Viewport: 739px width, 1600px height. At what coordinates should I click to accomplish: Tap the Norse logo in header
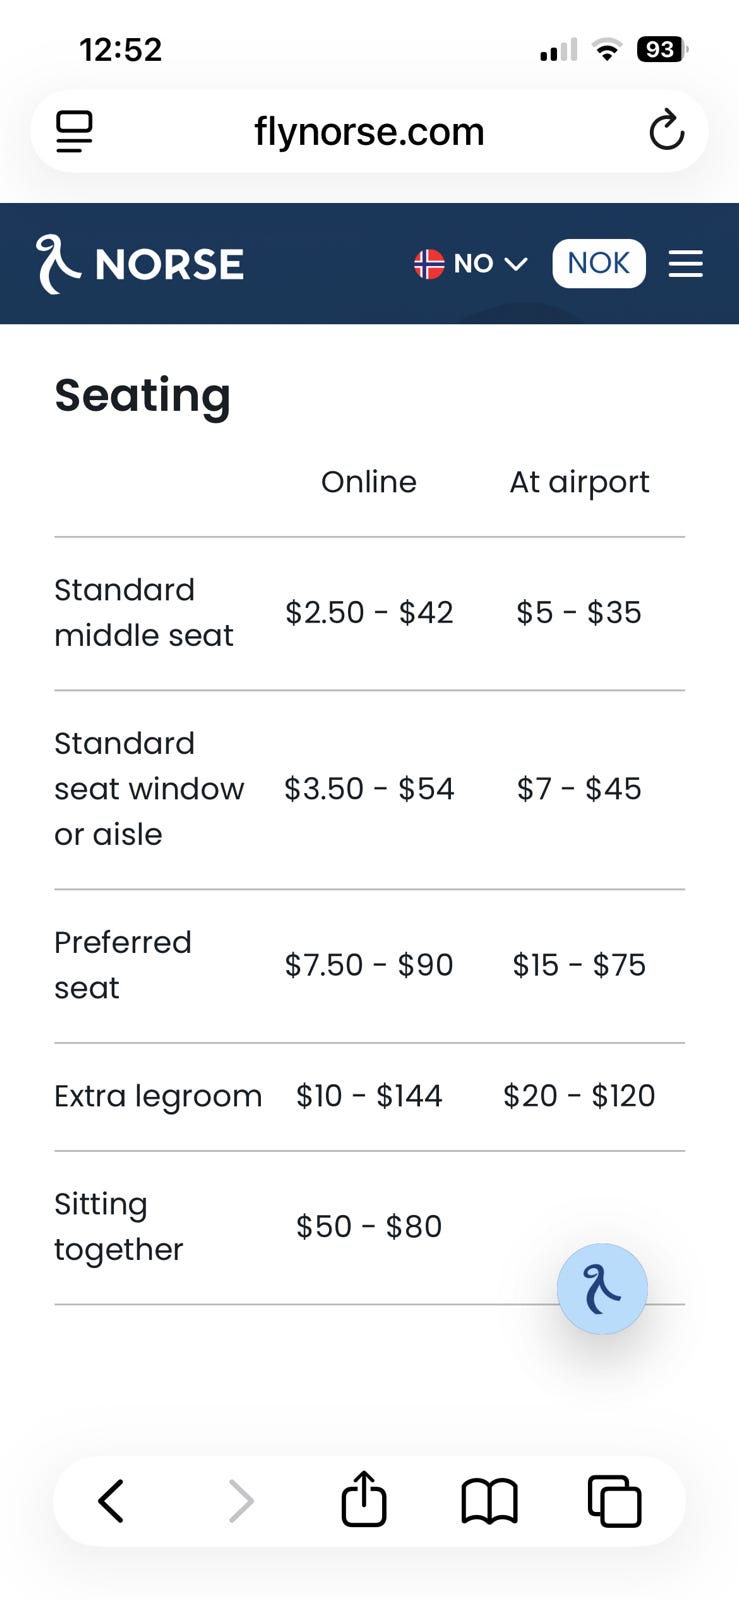(140, 264)
